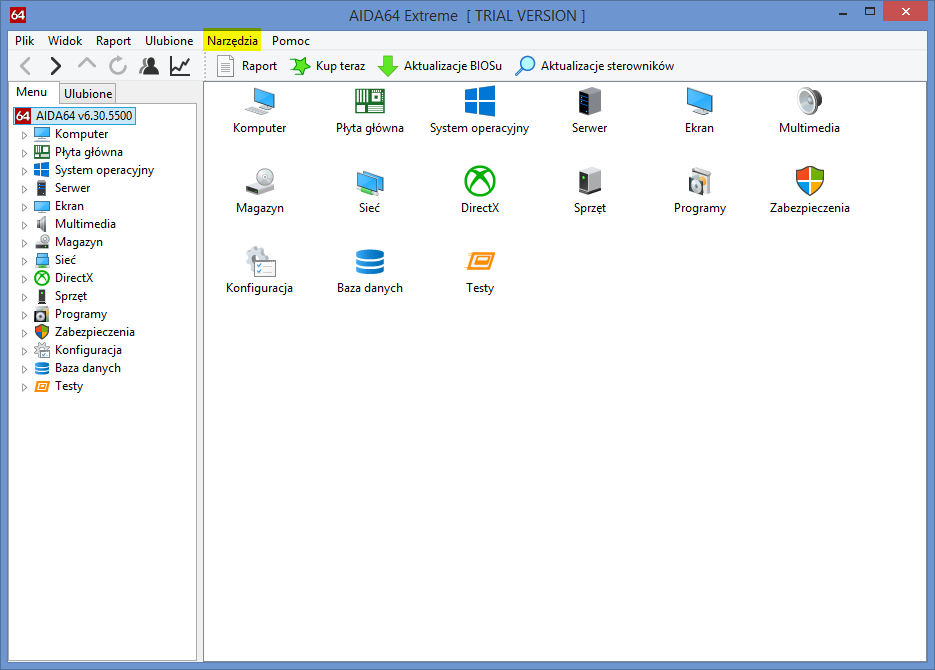Expand the Sprzęt tree node

[x=24, y=297]
